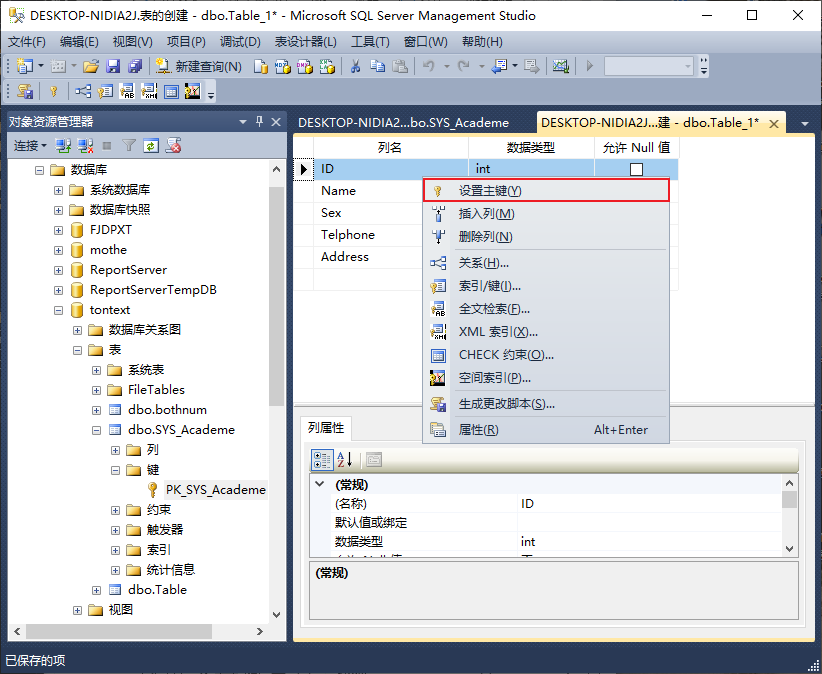822x674 pixels.
Task: Pin the Object Explorer panel
Action: [259, 122]
